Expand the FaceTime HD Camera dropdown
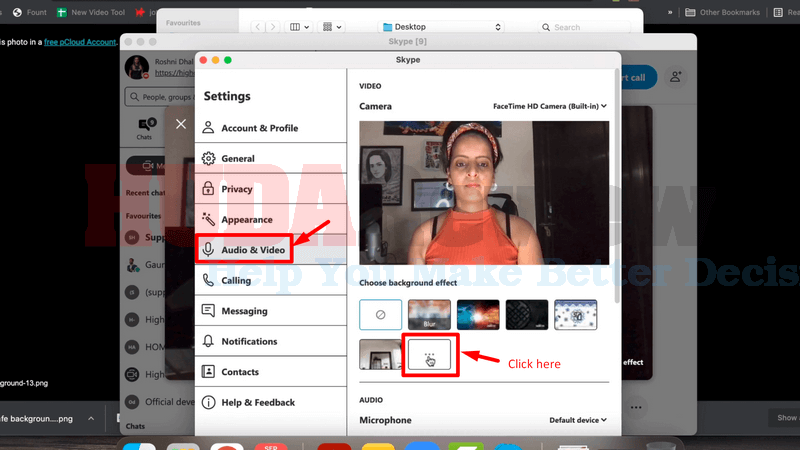Image resolution: width=800 pixels, height=450 pixels. (x=550, y=106)
